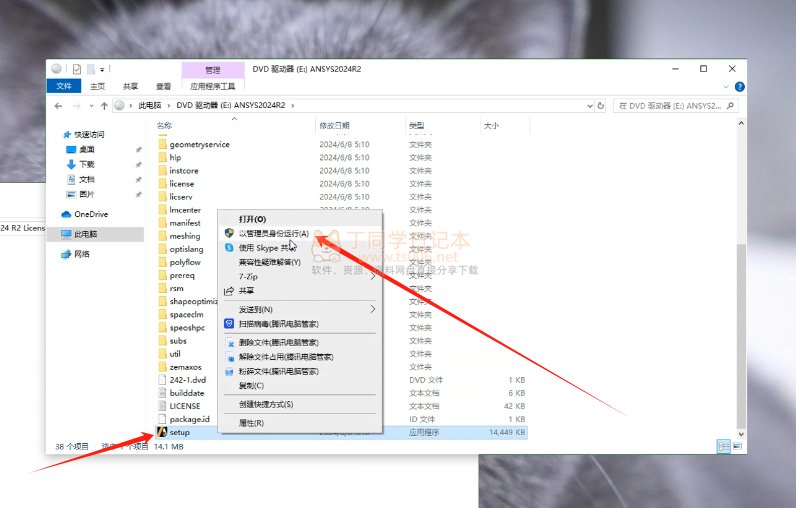Open Explorer help question mark icon
796x508 pixels.
pos(740,87)
